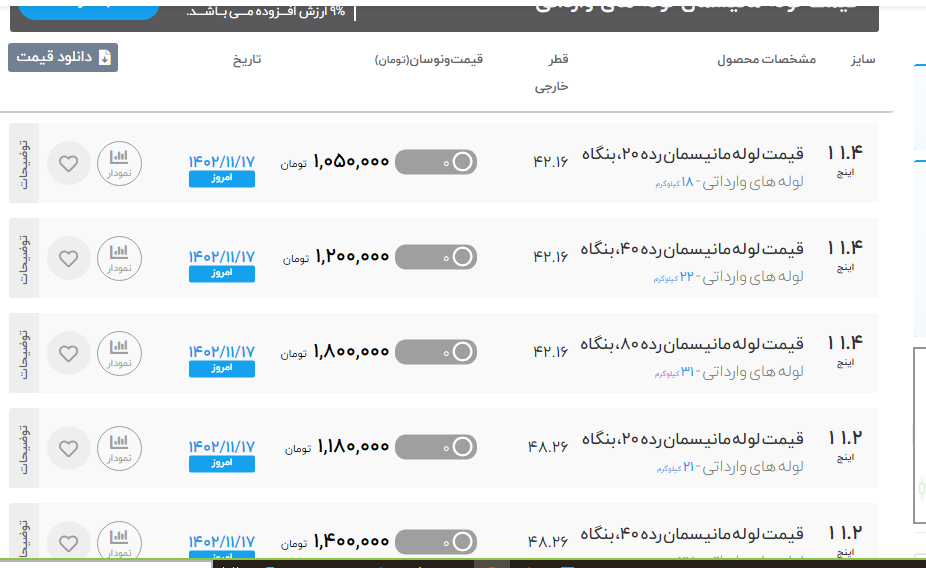926x568 pixels.
Task: Click the قیمت‌ونوسان column header
Action: click(429, 60)
